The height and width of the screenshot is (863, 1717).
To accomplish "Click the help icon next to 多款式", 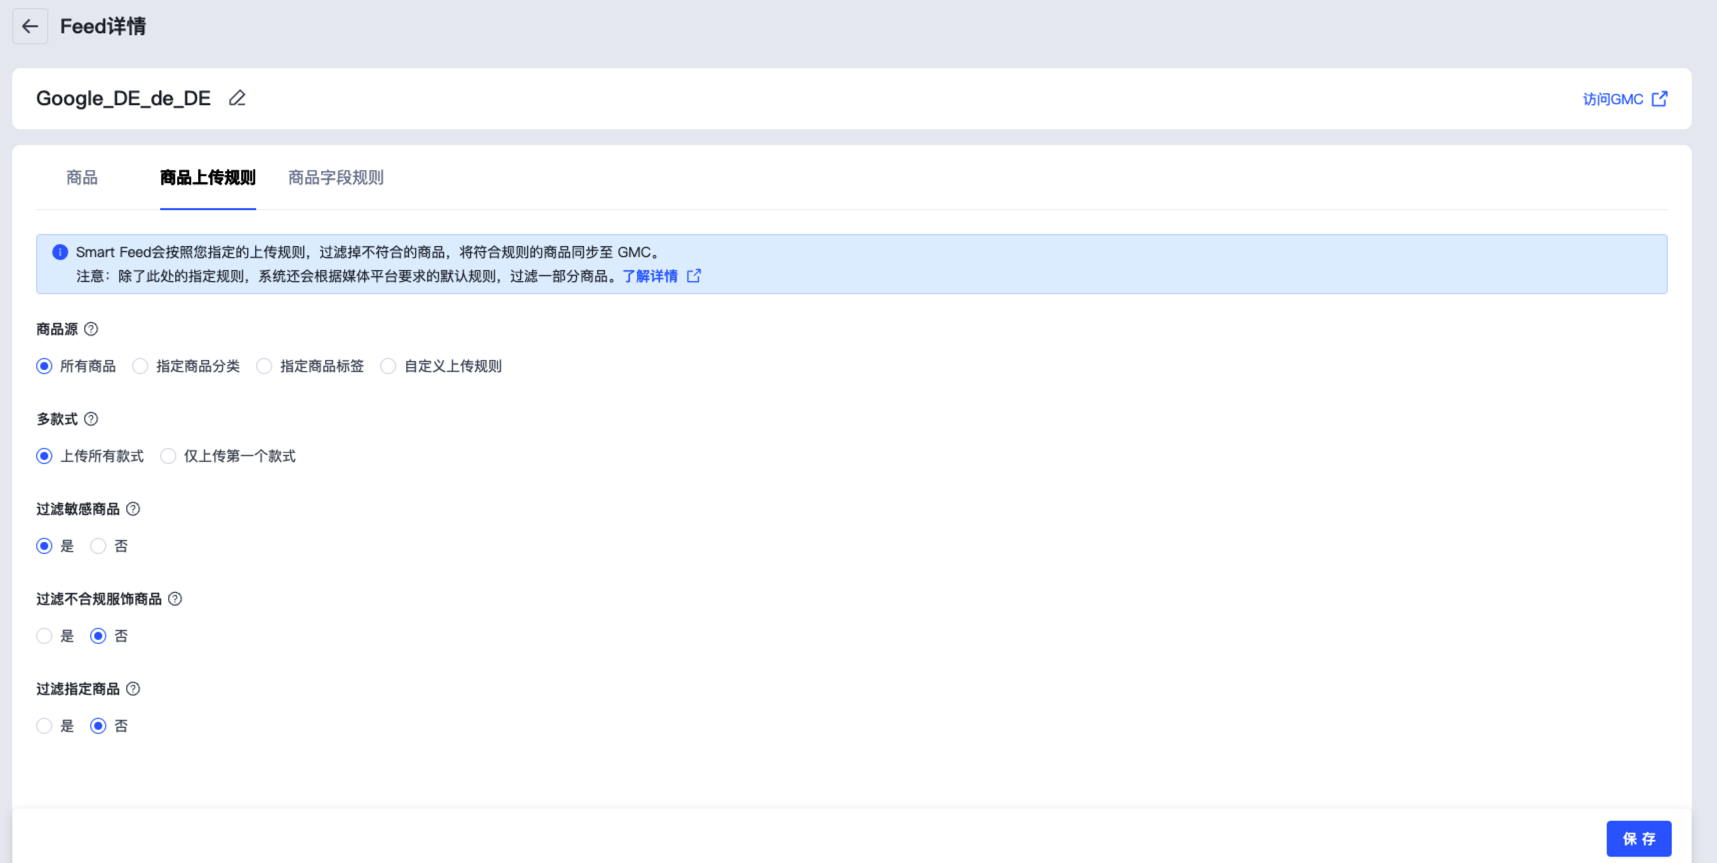I will 91,419.
